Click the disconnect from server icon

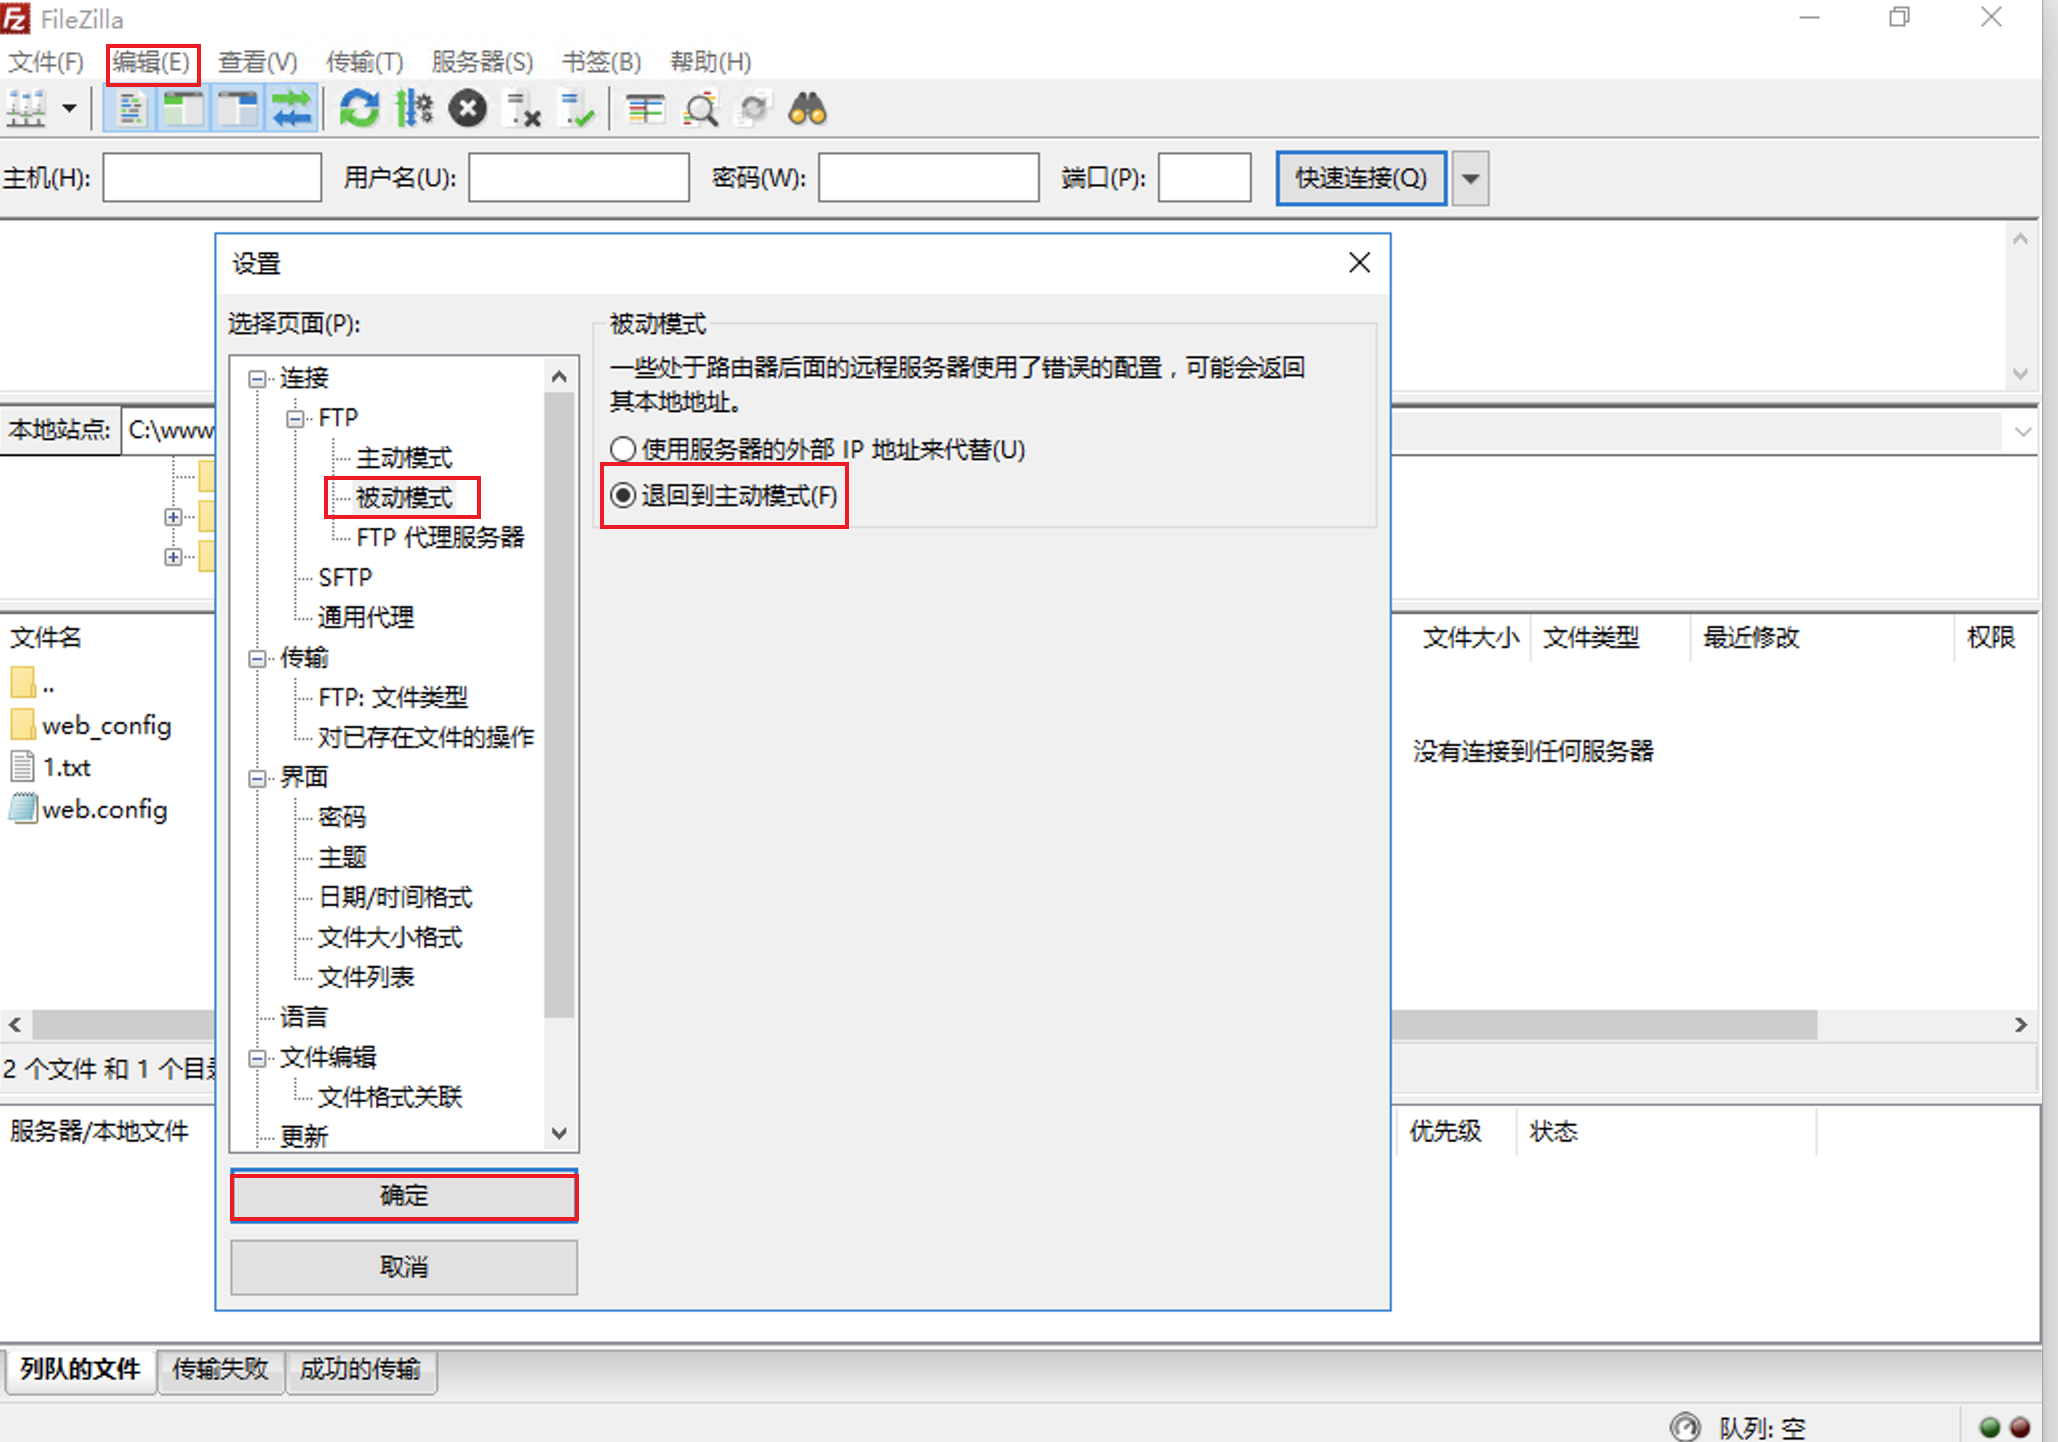(523, 108)
